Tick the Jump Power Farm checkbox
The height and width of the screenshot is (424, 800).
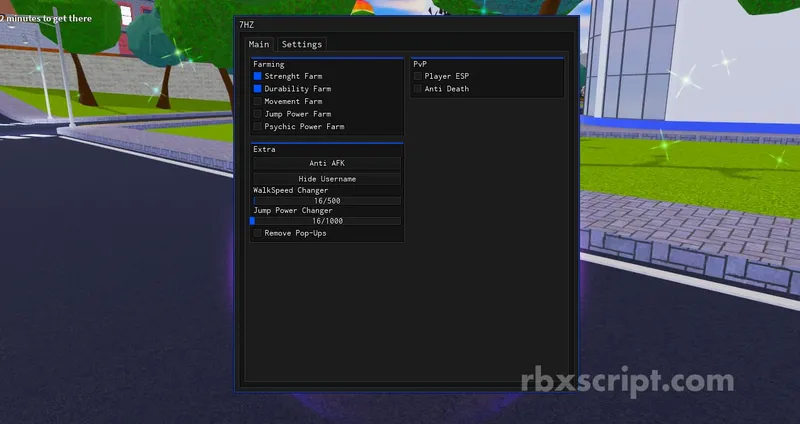(258, 114)
